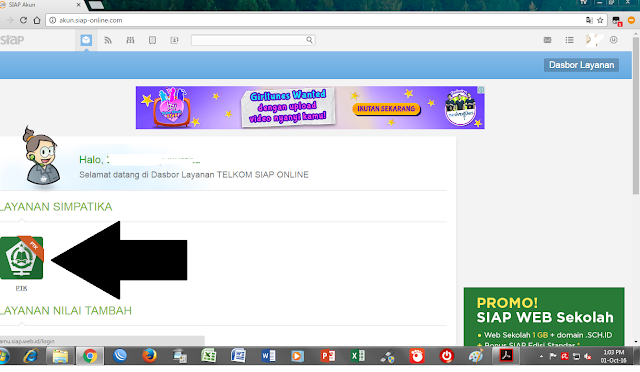
Task: Click the browser address bar
Action: [x=318, y=20]
